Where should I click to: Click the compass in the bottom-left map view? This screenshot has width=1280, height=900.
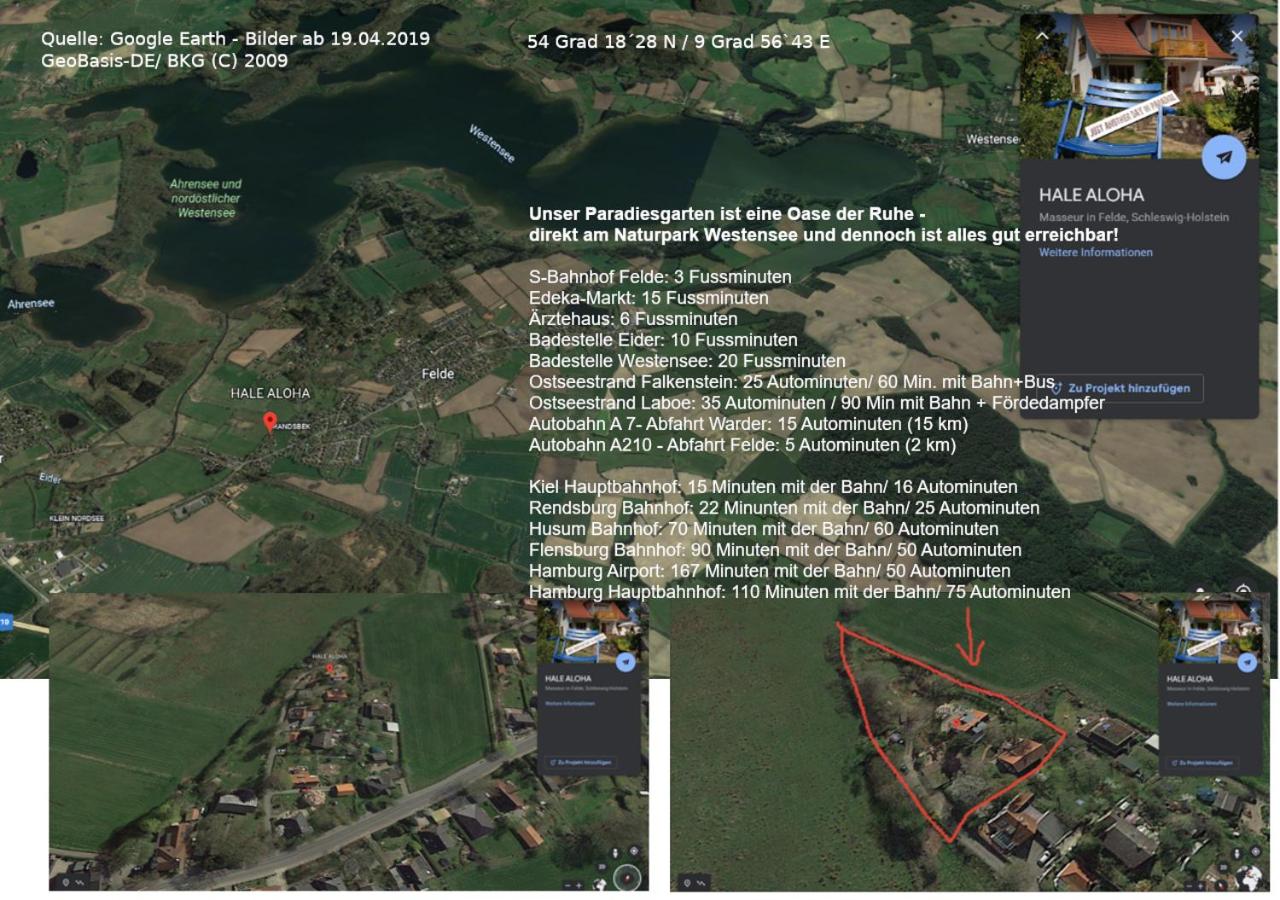[627, 877]
